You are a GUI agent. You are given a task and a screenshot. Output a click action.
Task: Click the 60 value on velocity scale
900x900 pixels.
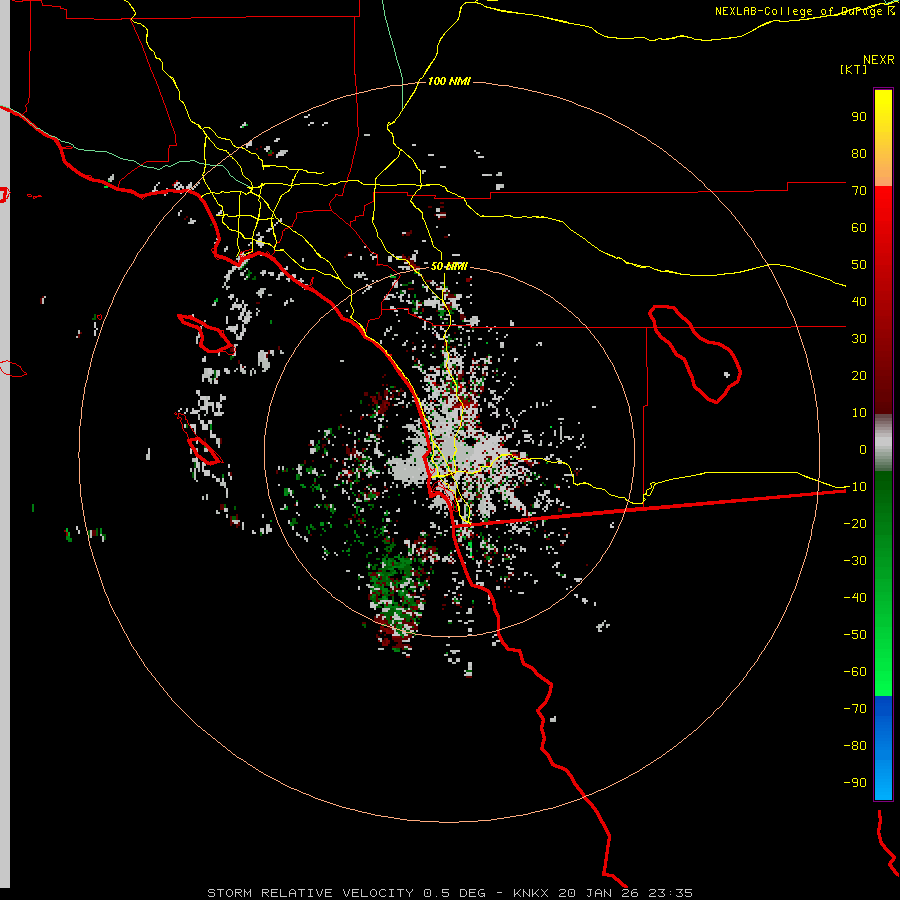tap(859, 227)
